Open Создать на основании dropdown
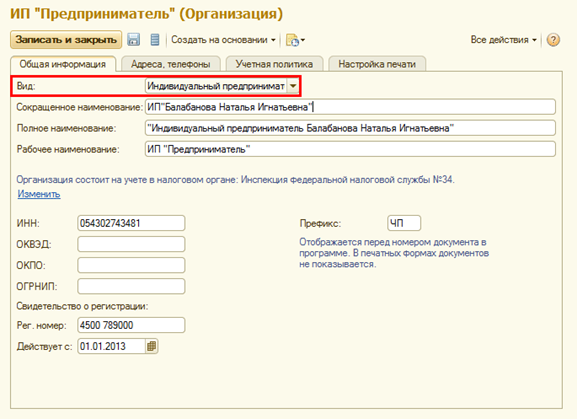The image size is (577, 419). (223, 40)
